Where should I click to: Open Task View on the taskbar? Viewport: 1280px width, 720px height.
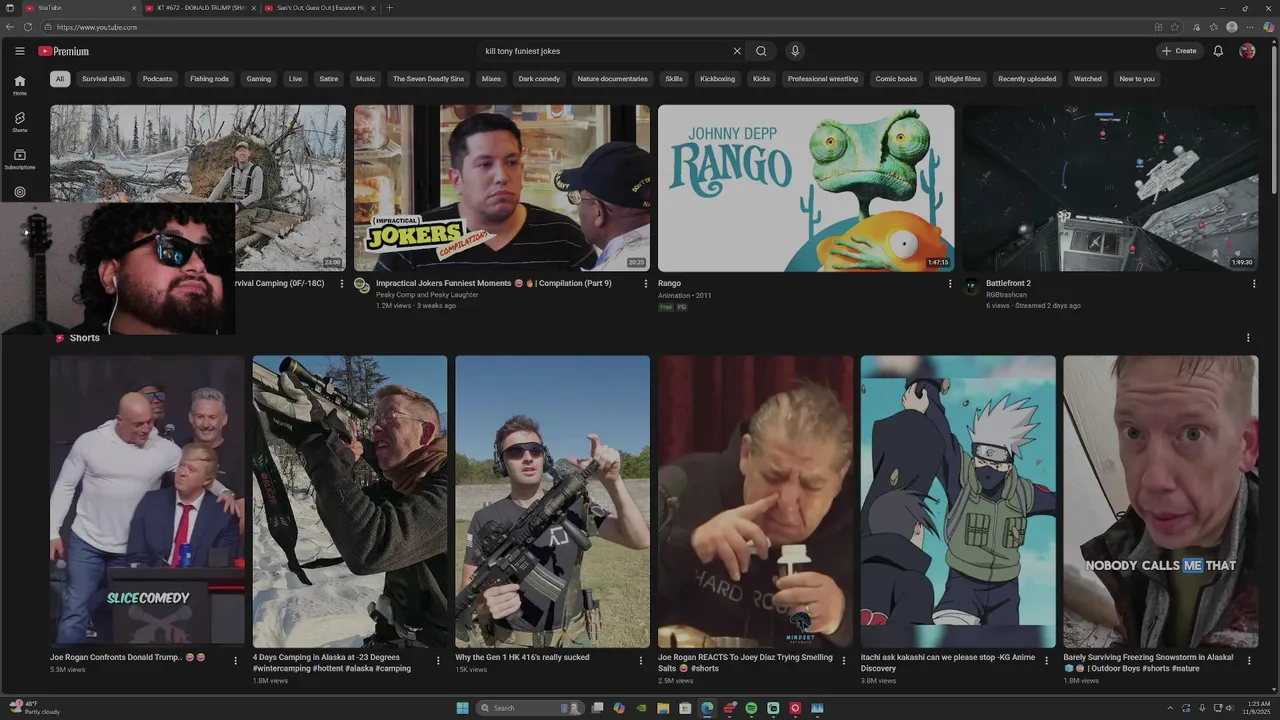597,708
